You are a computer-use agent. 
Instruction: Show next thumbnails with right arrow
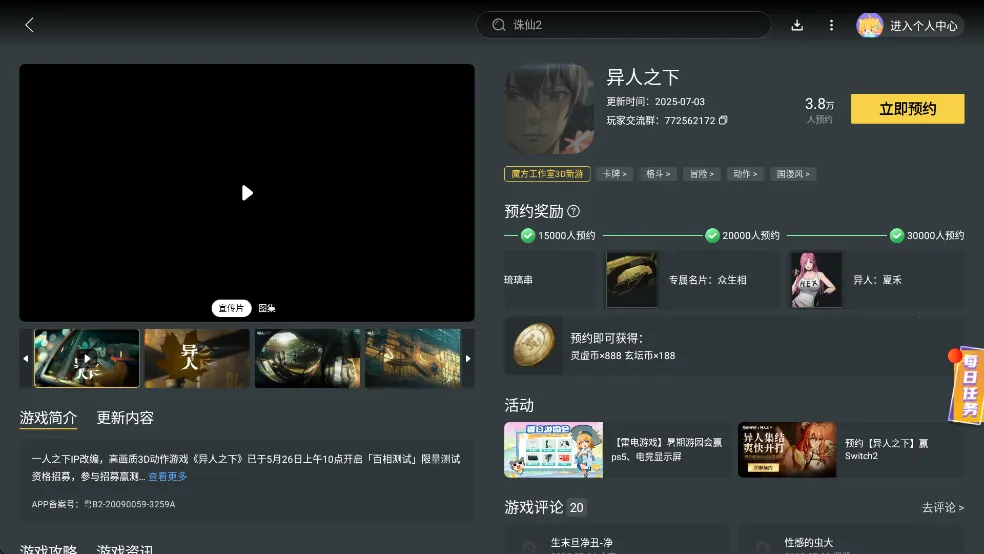(468, 358)
